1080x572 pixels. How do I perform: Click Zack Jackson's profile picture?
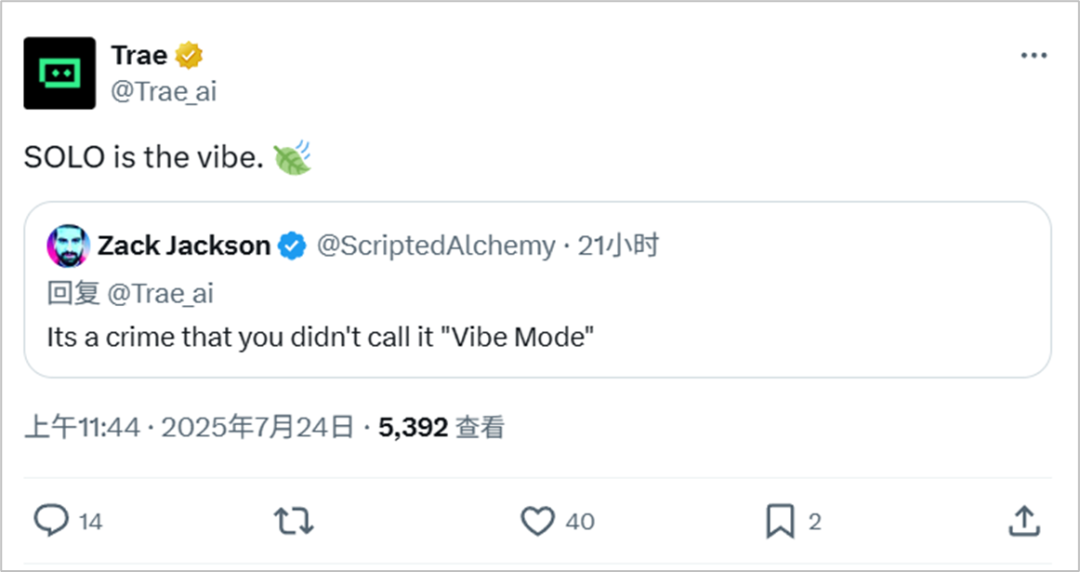(68, 246)
